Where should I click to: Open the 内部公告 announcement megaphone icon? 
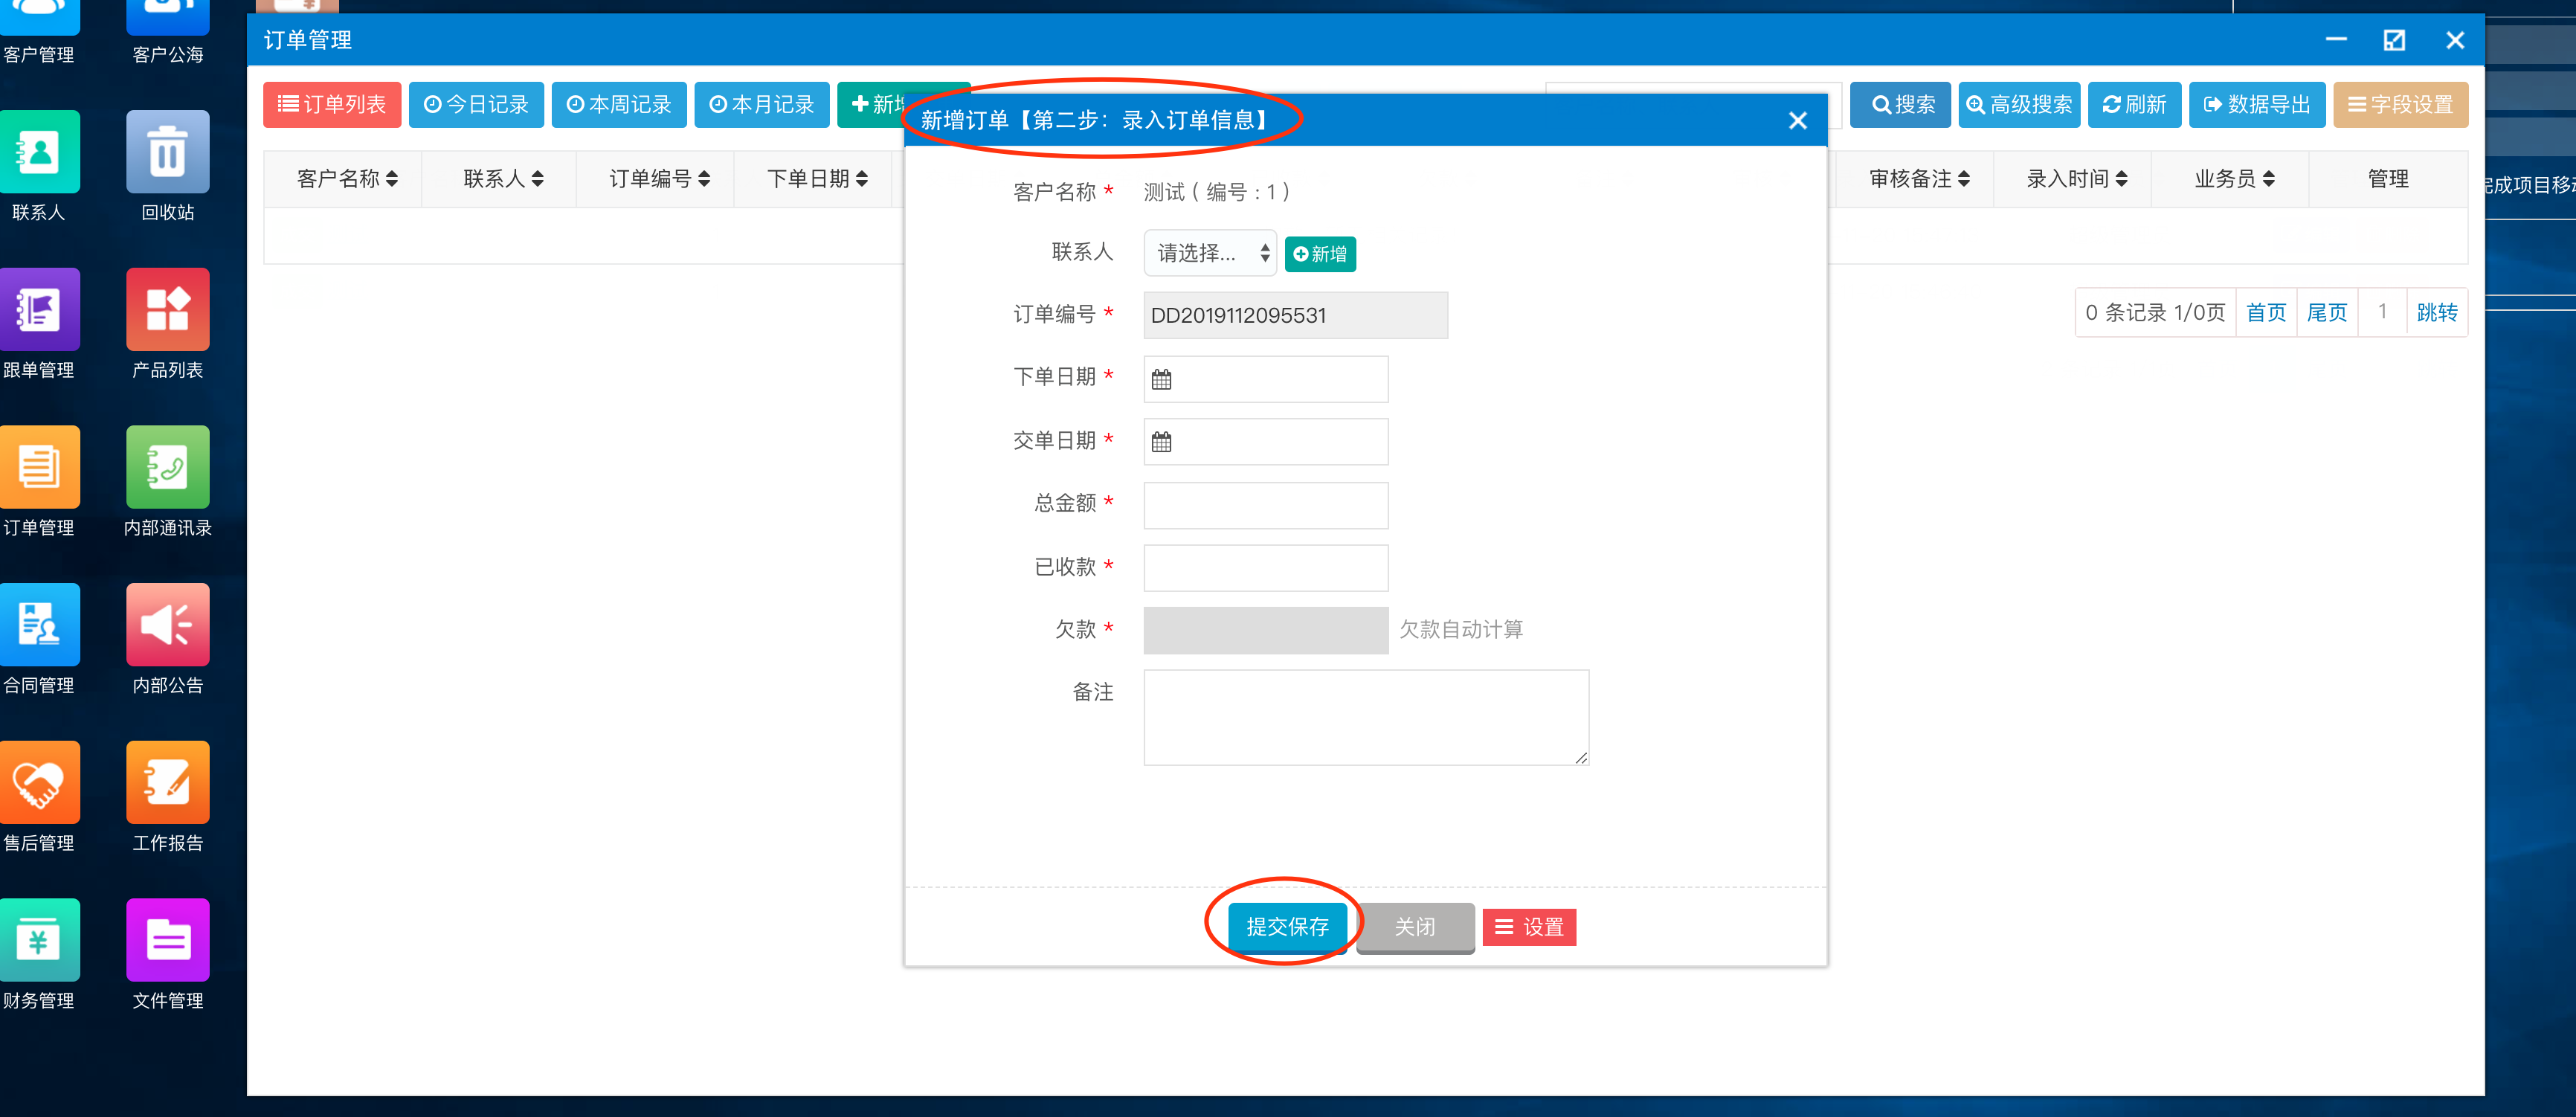(x=168, y=624)
